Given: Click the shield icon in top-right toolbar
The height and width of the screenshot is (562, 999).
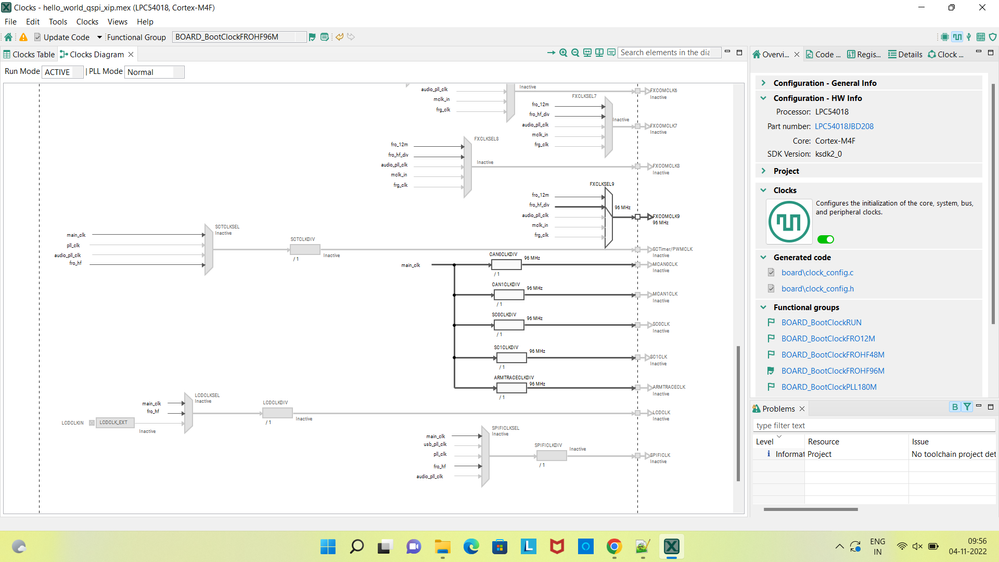Looking at the screenshot, I should click(x=993, y=37).
